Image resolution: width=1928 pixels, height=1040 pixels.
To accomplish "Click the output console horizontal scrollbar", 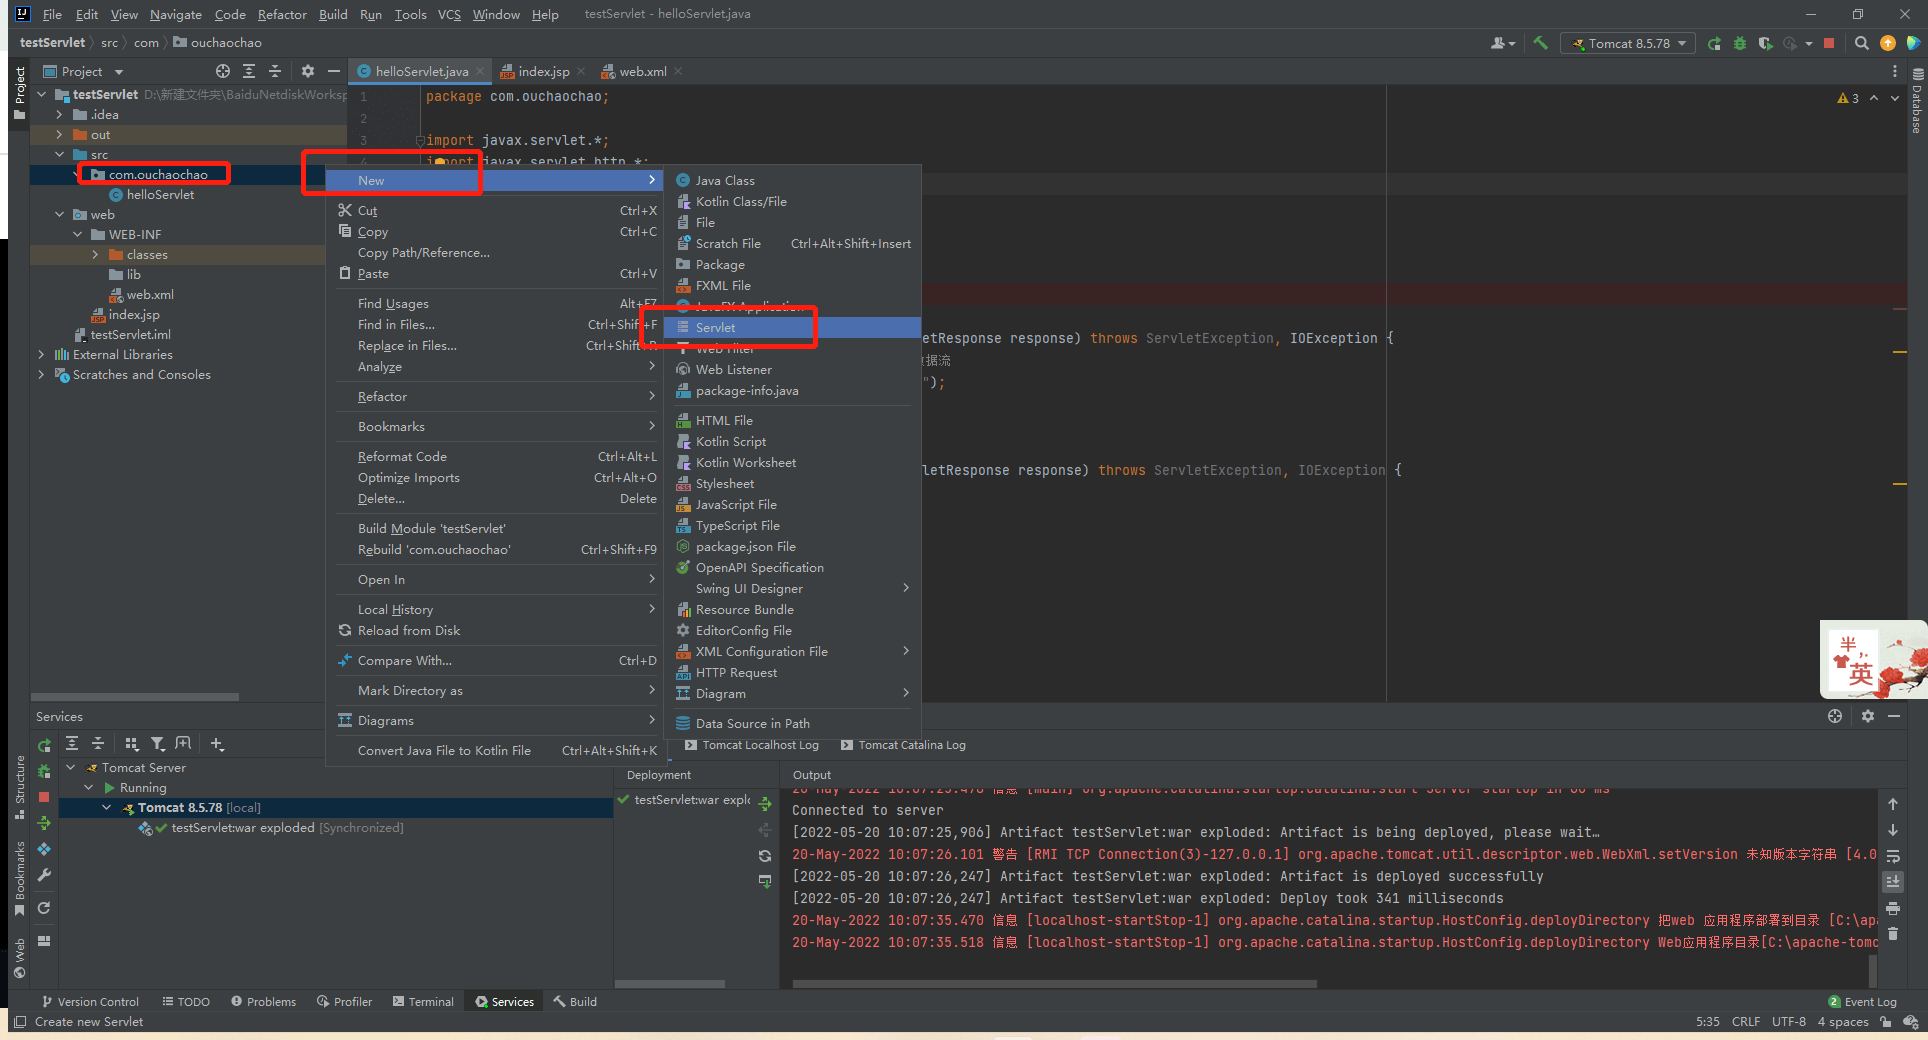I will pyautogui.click(x=1054, y=983).
